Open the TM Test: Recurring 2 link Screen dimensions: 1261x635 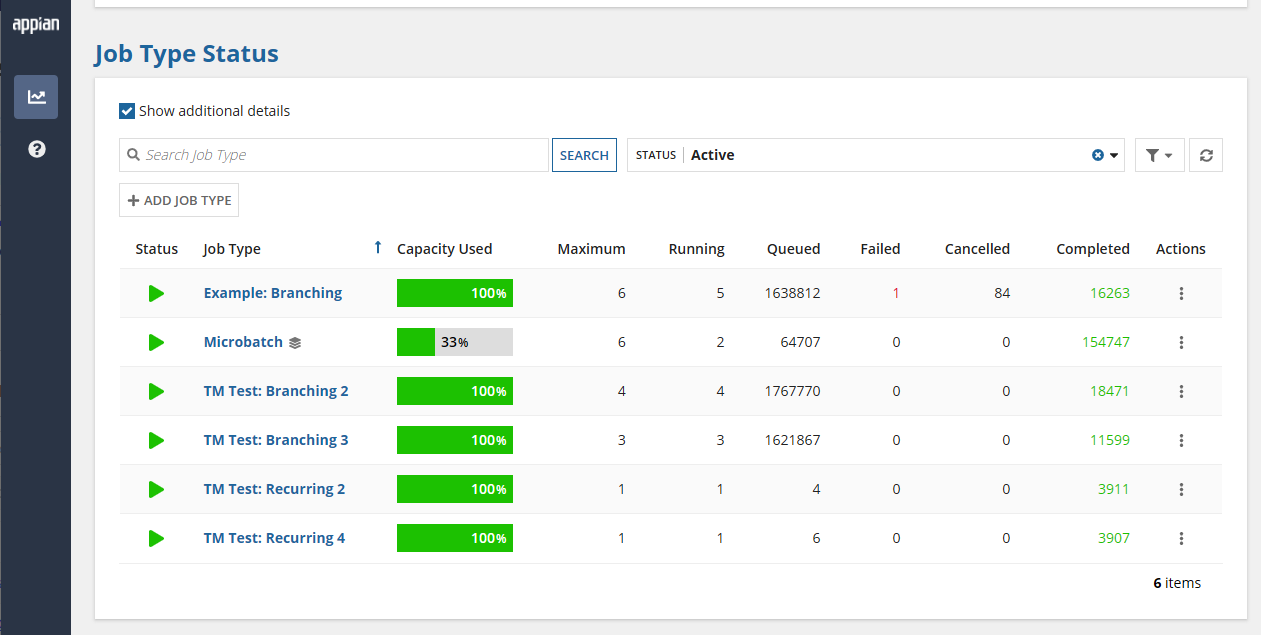click(x=274, y=489)
